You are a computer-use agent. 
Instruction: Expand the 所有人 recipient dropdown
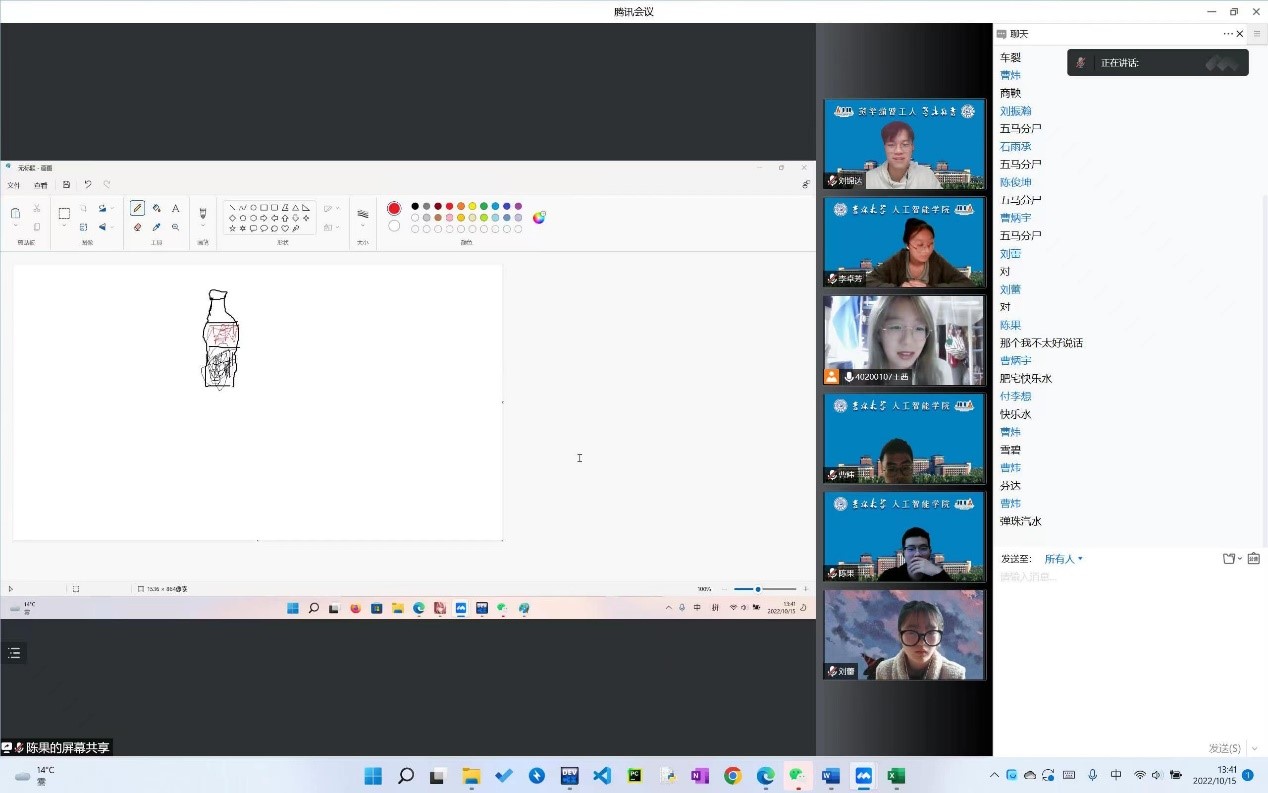(1064, 559)
